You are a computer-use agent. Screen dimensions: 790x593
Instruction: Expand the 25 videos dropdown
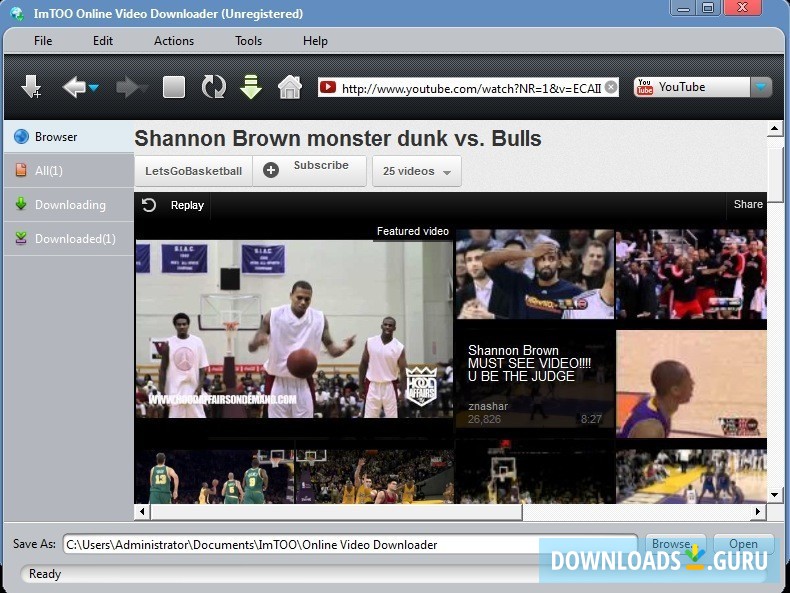[417, 171]
